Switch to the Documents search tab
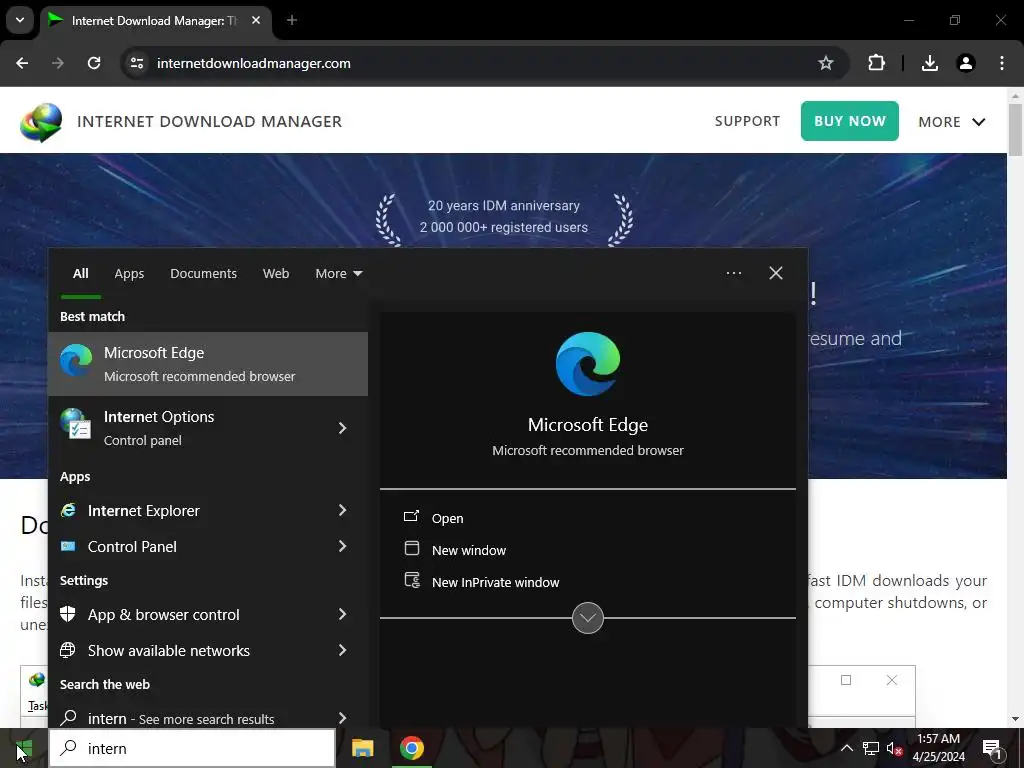The image size is (1024, 768). point(203,274)
